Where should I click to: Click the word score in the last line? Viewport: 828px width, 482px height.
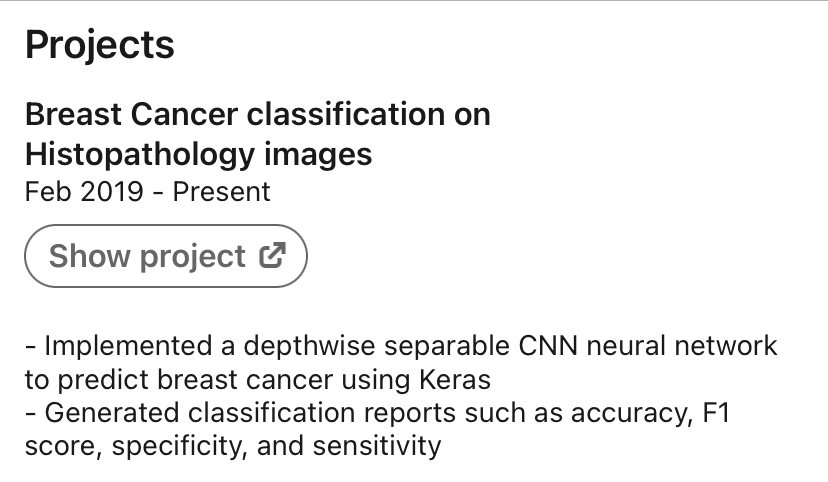61,445
